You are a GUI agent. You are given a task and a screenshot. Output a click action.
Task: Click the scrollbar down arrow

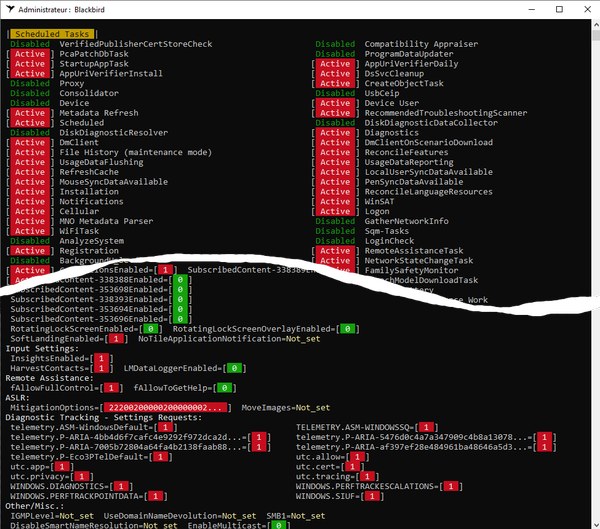[595, 524]
